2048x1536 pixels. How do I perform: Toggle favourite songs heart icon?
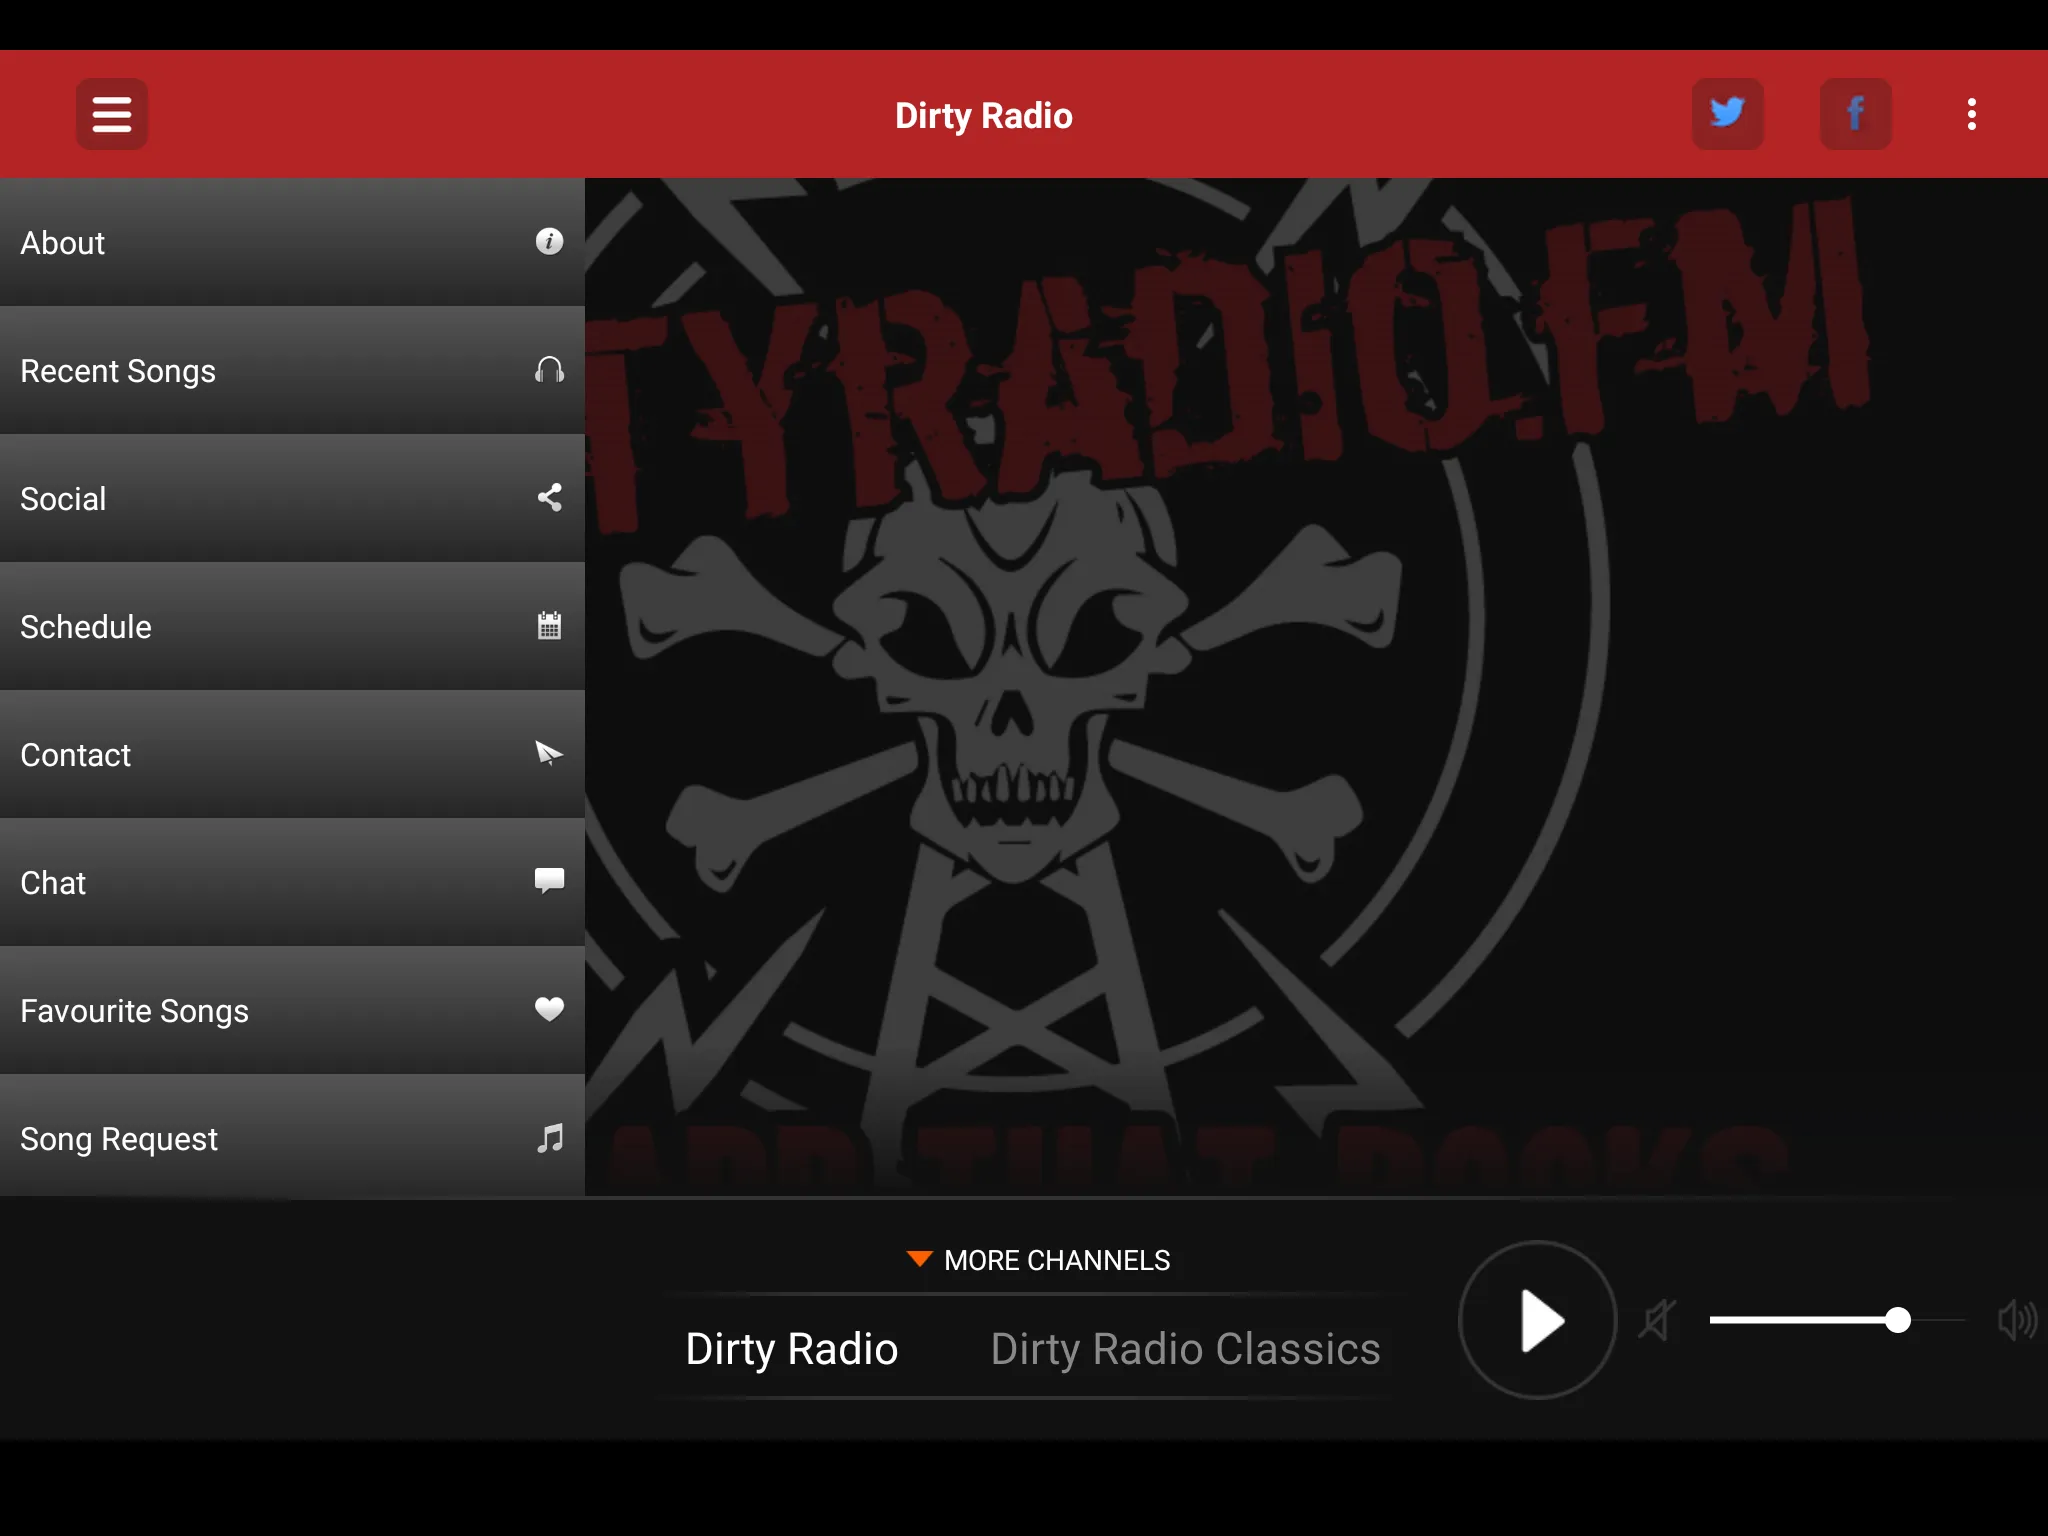click(548, 1010)
